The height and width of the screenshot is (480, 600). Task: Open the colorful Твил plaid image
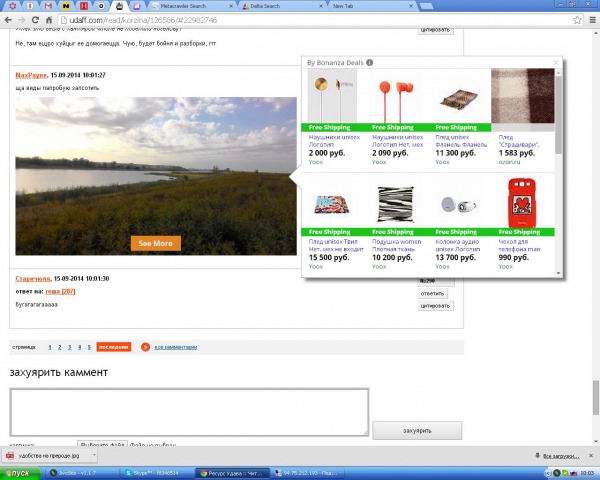[x=331, y=205]
